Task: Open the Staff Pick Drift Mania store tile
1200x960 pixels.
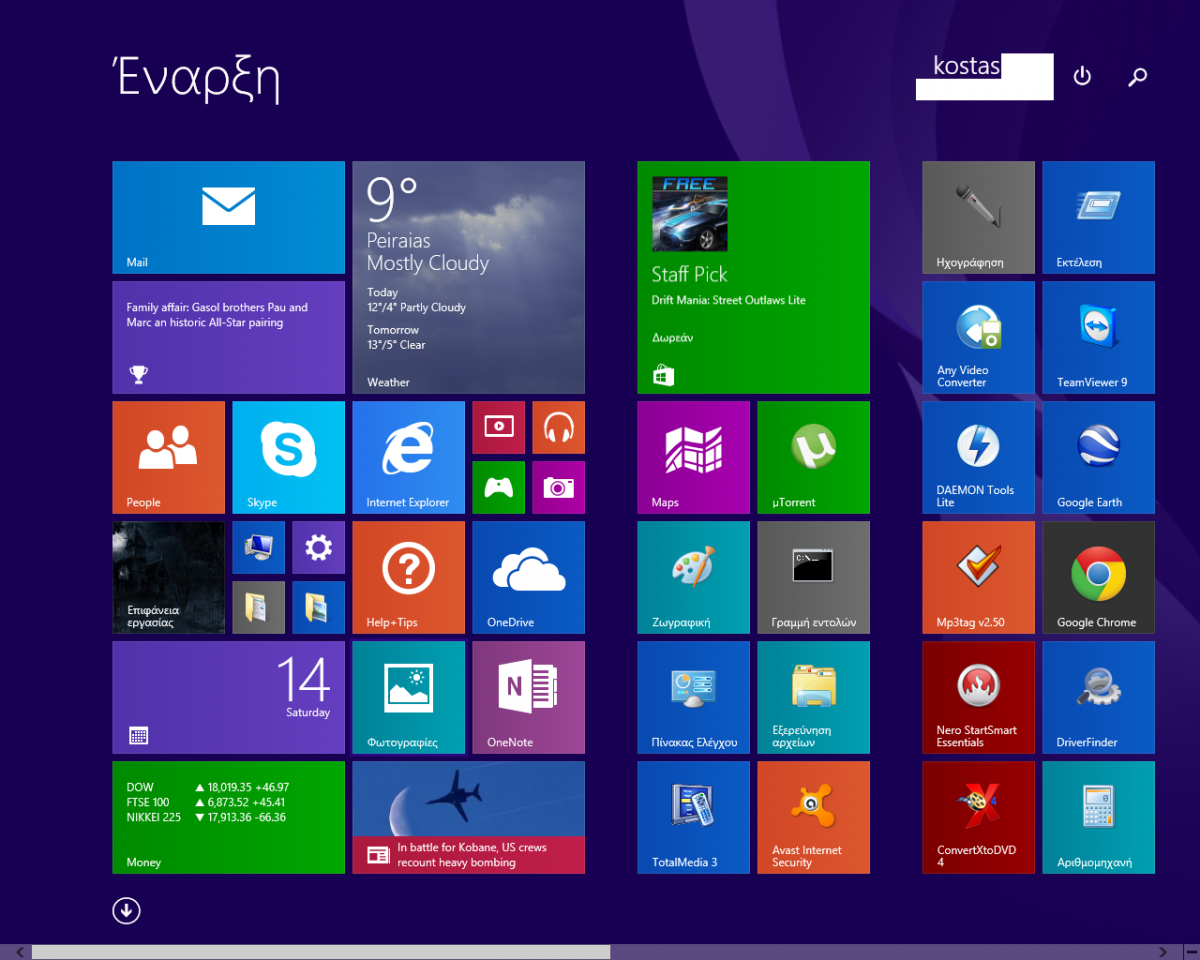Action: click(753, 277)
